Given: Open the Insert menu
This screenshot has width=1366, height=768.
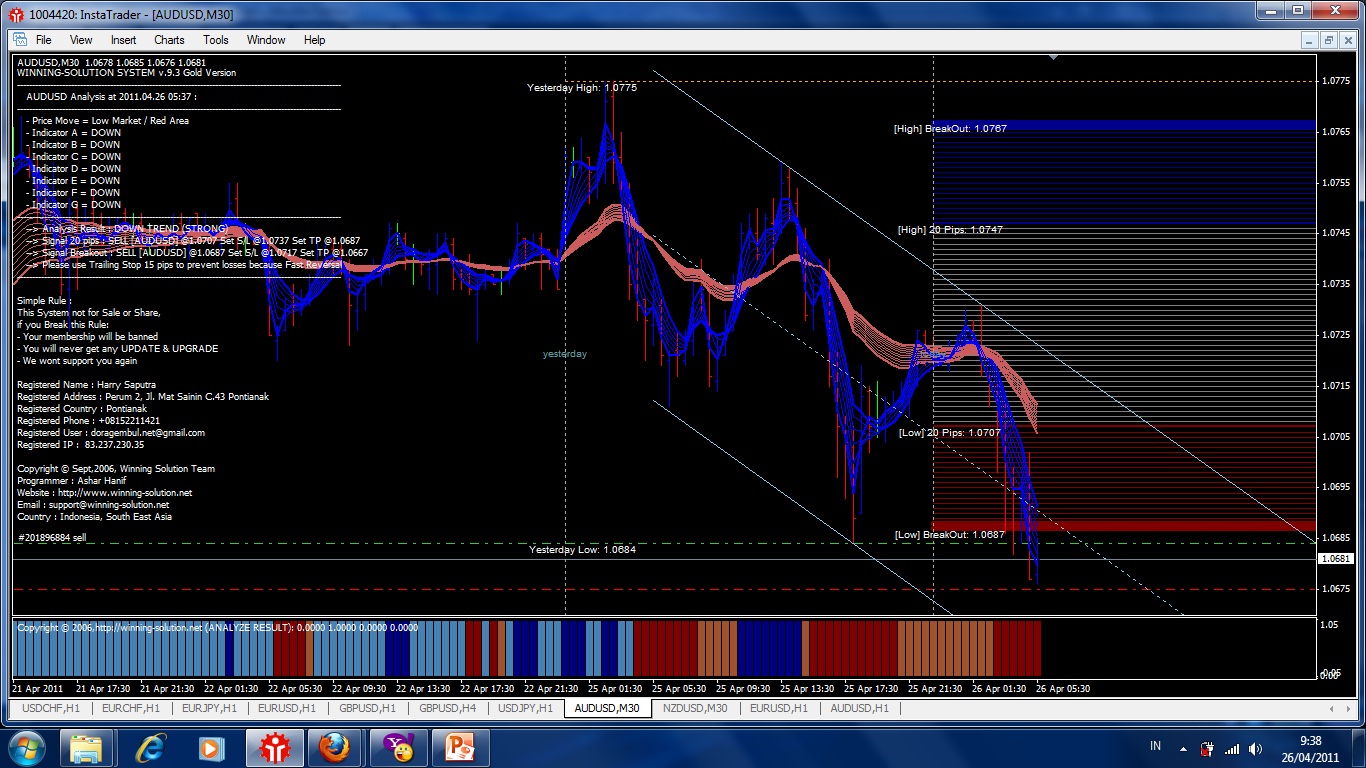Looking at the screenshot, I should (123, 40).
